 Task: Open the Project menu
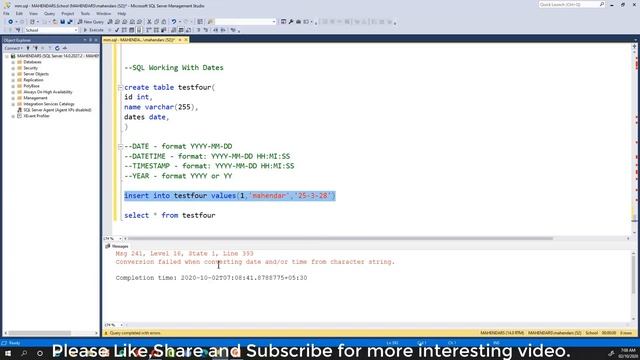coord(68,13)
